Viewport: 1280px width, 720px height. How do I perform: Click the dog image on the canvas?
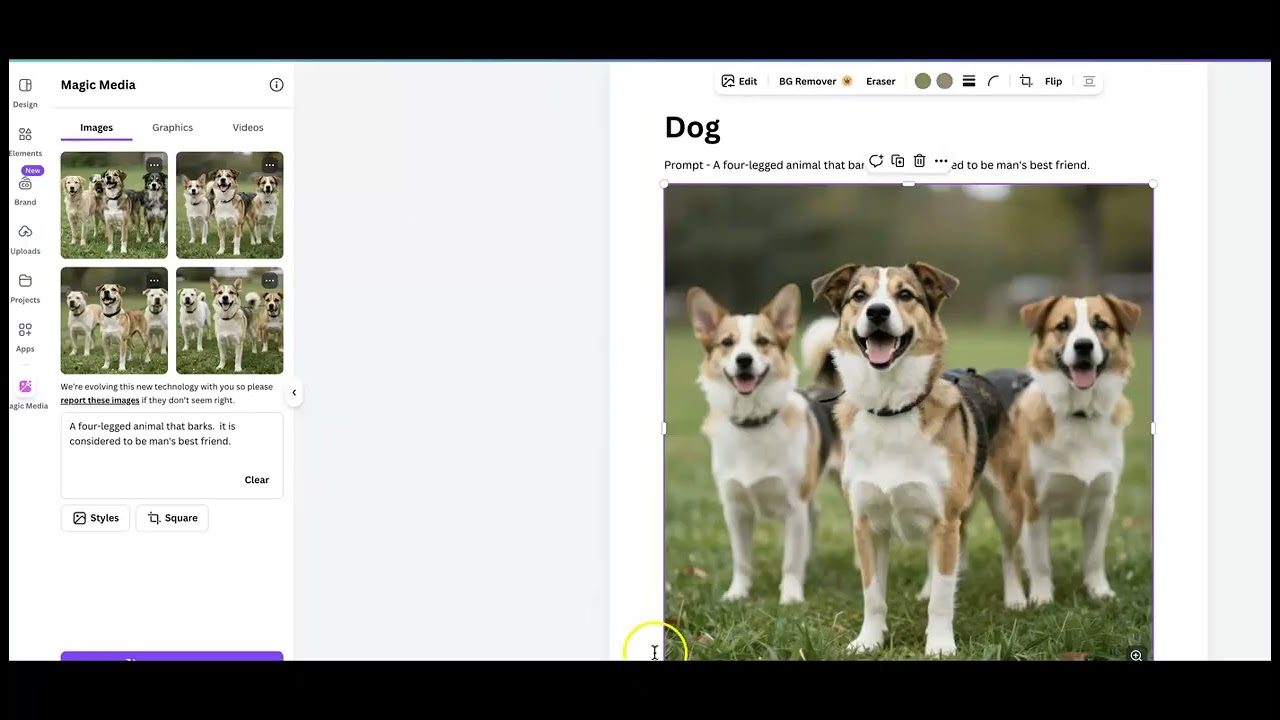(908, 422)
